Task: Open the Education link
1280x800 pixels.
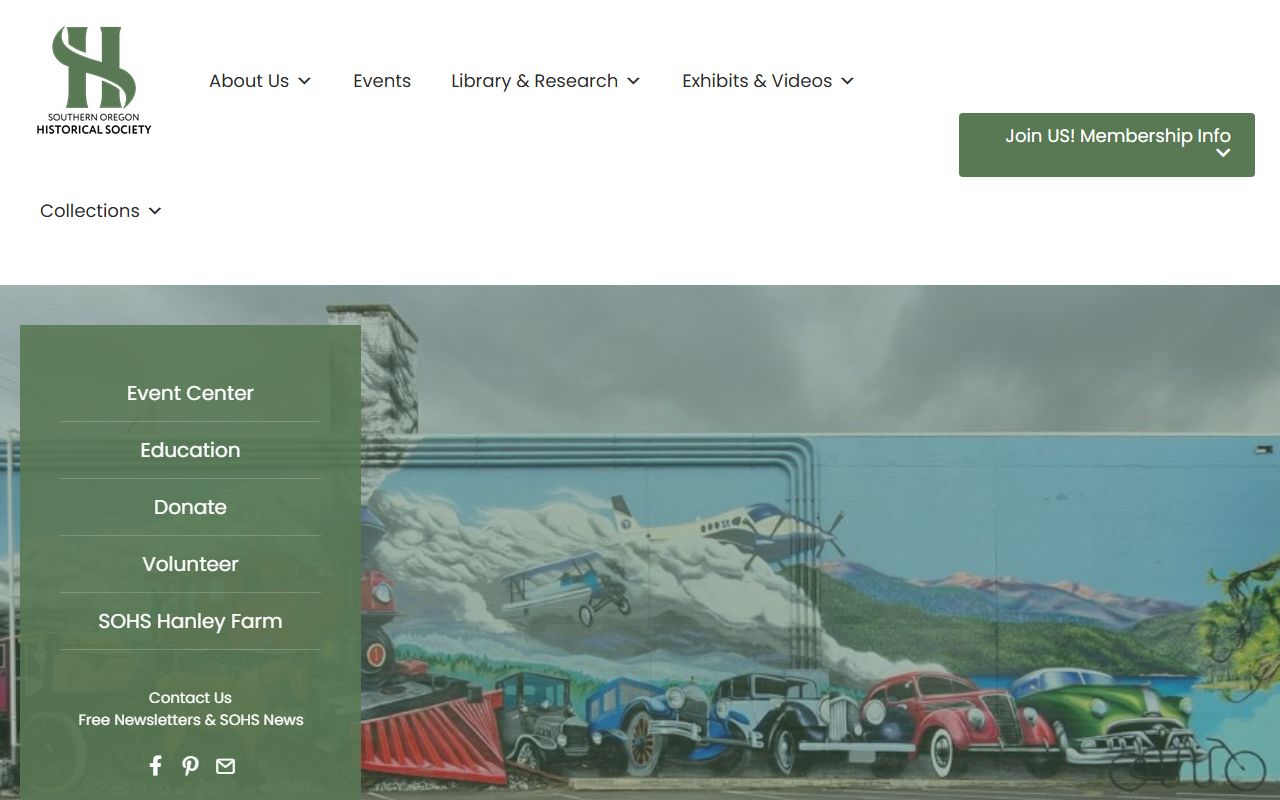Action: pyautogui.click(x=190, y=450)
